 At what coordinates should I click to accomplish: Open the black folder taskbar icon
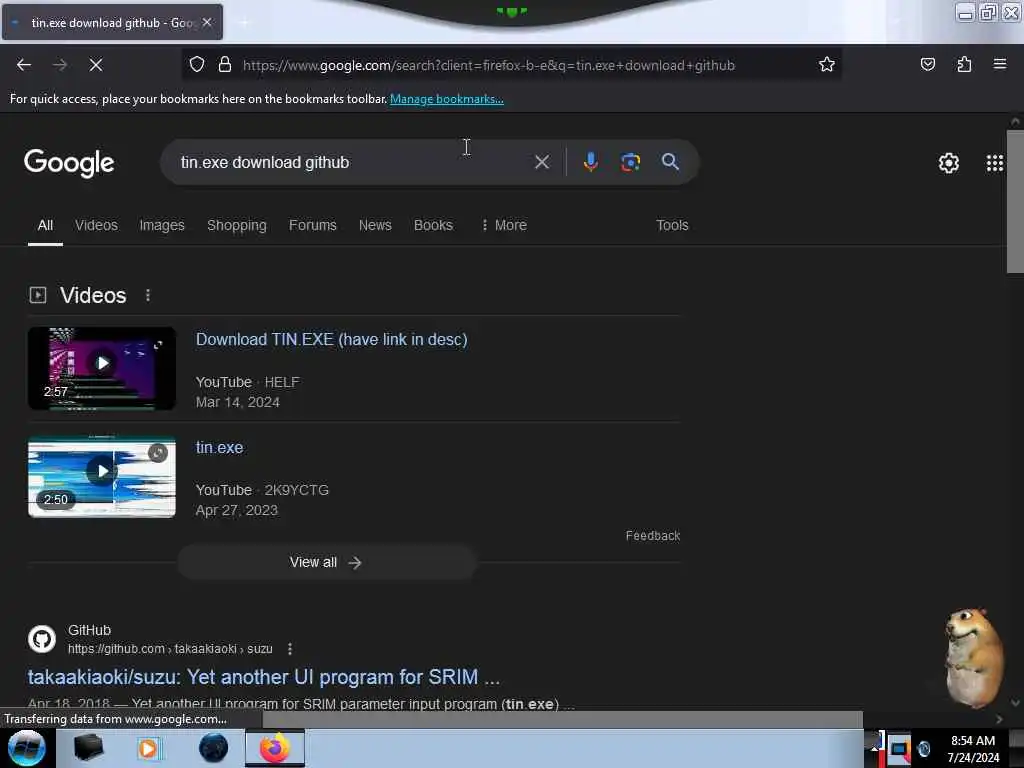[x=88, y=748]
